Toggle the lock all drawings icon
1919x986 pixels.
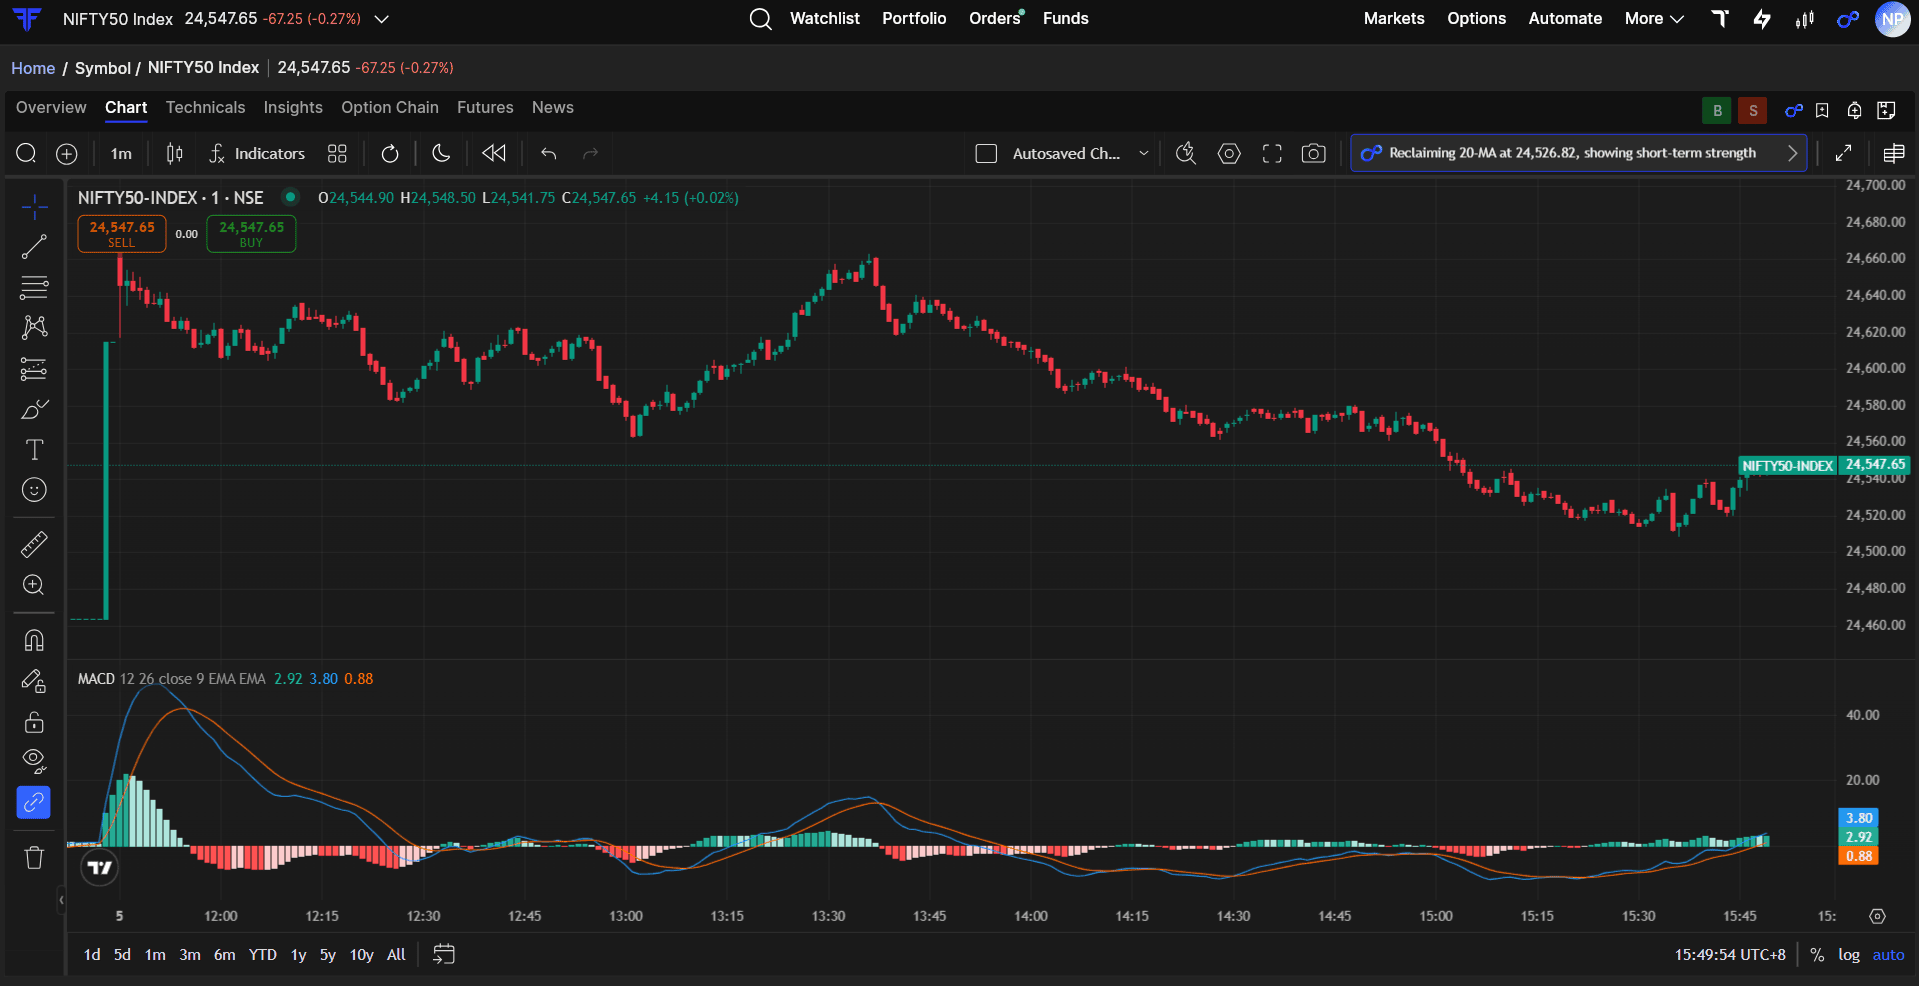point(34,722)
